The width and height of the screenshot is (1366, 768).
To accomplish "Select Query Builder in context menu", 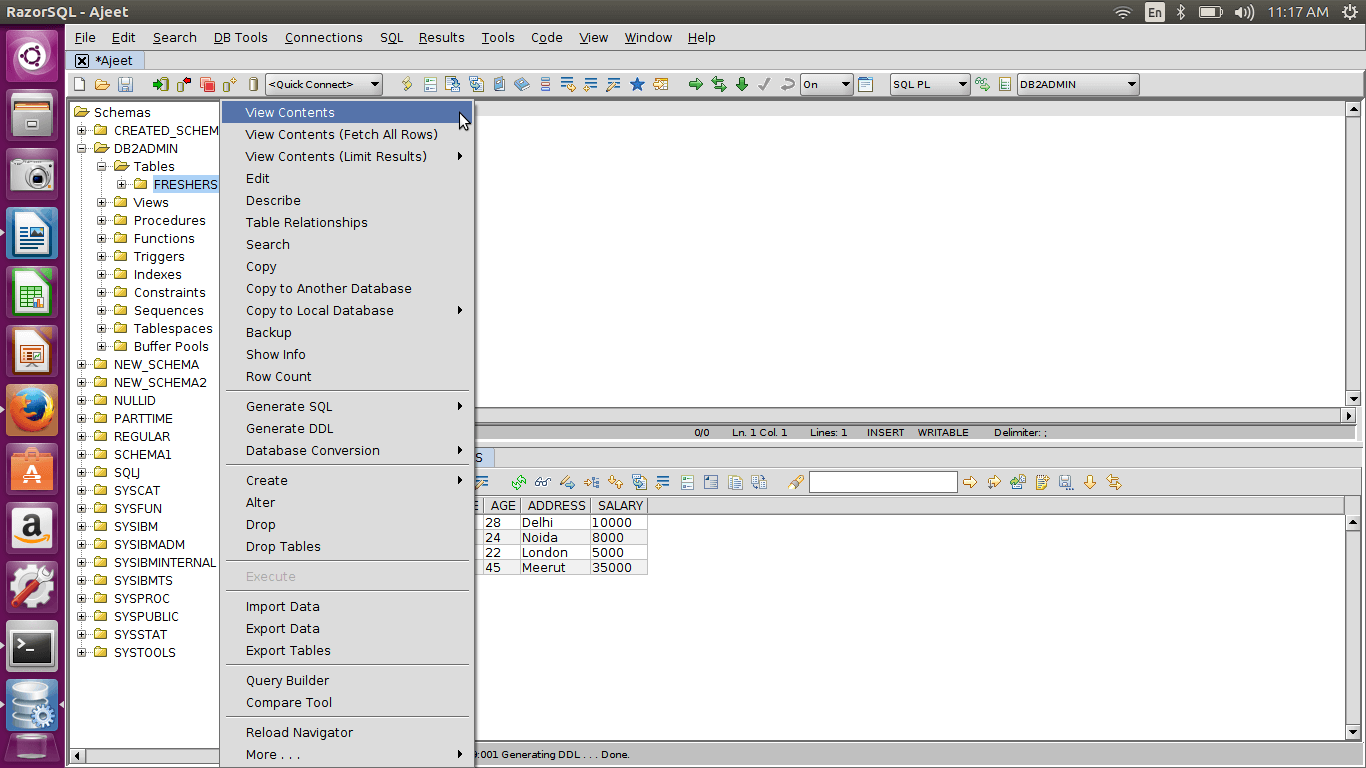I will coord(346,680).
